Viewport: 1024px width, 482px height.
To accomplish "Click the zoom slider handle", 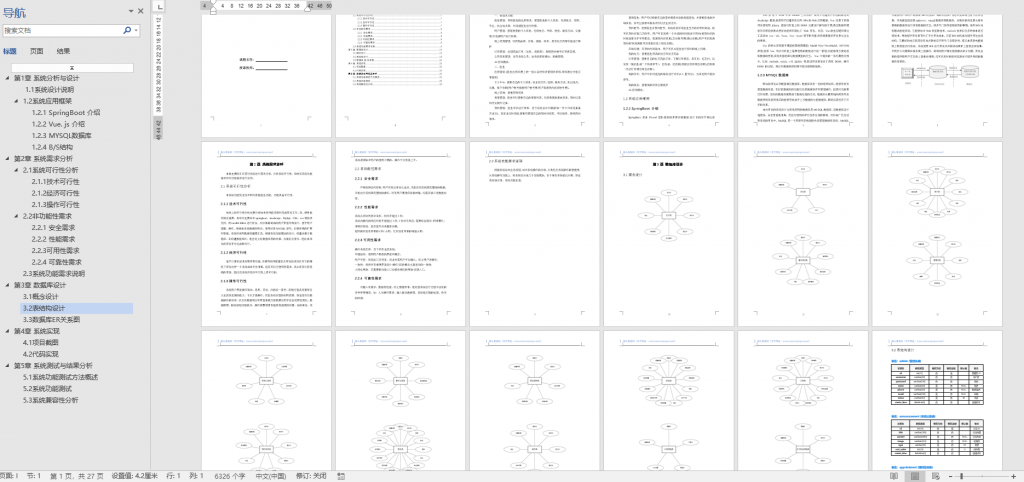I will tap(962, 476).
